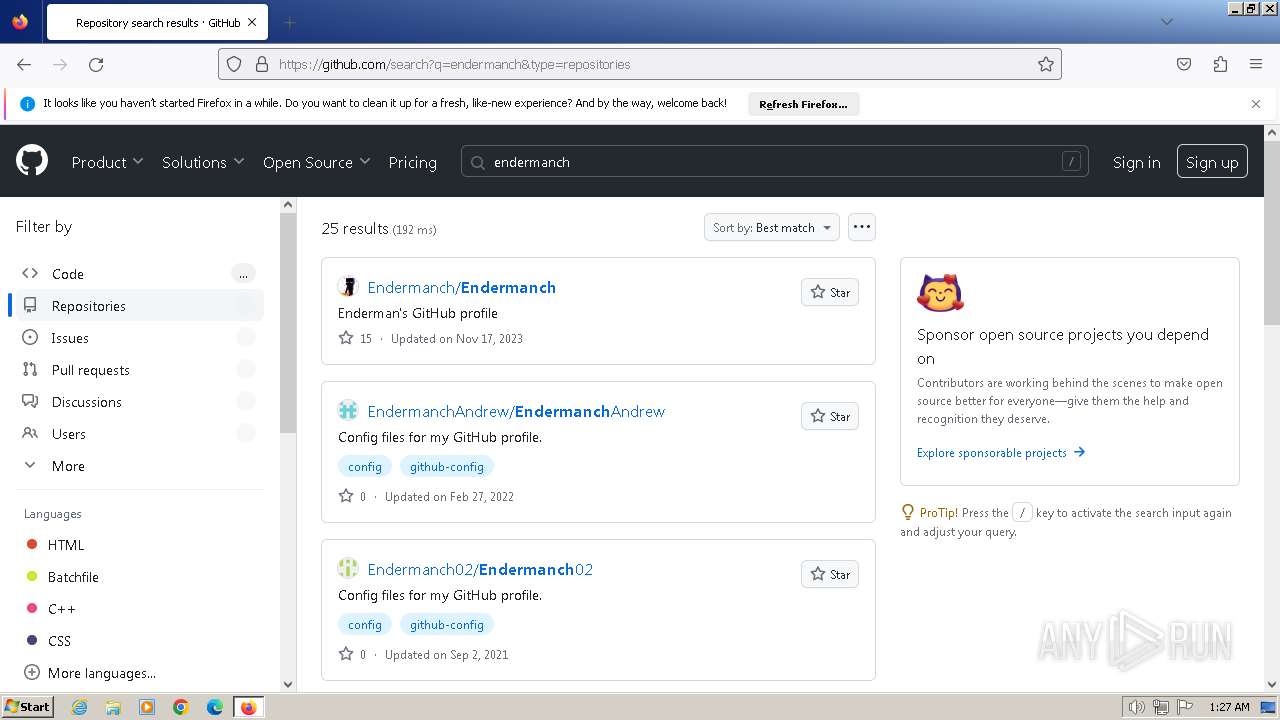Click the GitHub search box with endermanch
The image size is (1280, 720).
pyautogui.click(x=775, y=161)
